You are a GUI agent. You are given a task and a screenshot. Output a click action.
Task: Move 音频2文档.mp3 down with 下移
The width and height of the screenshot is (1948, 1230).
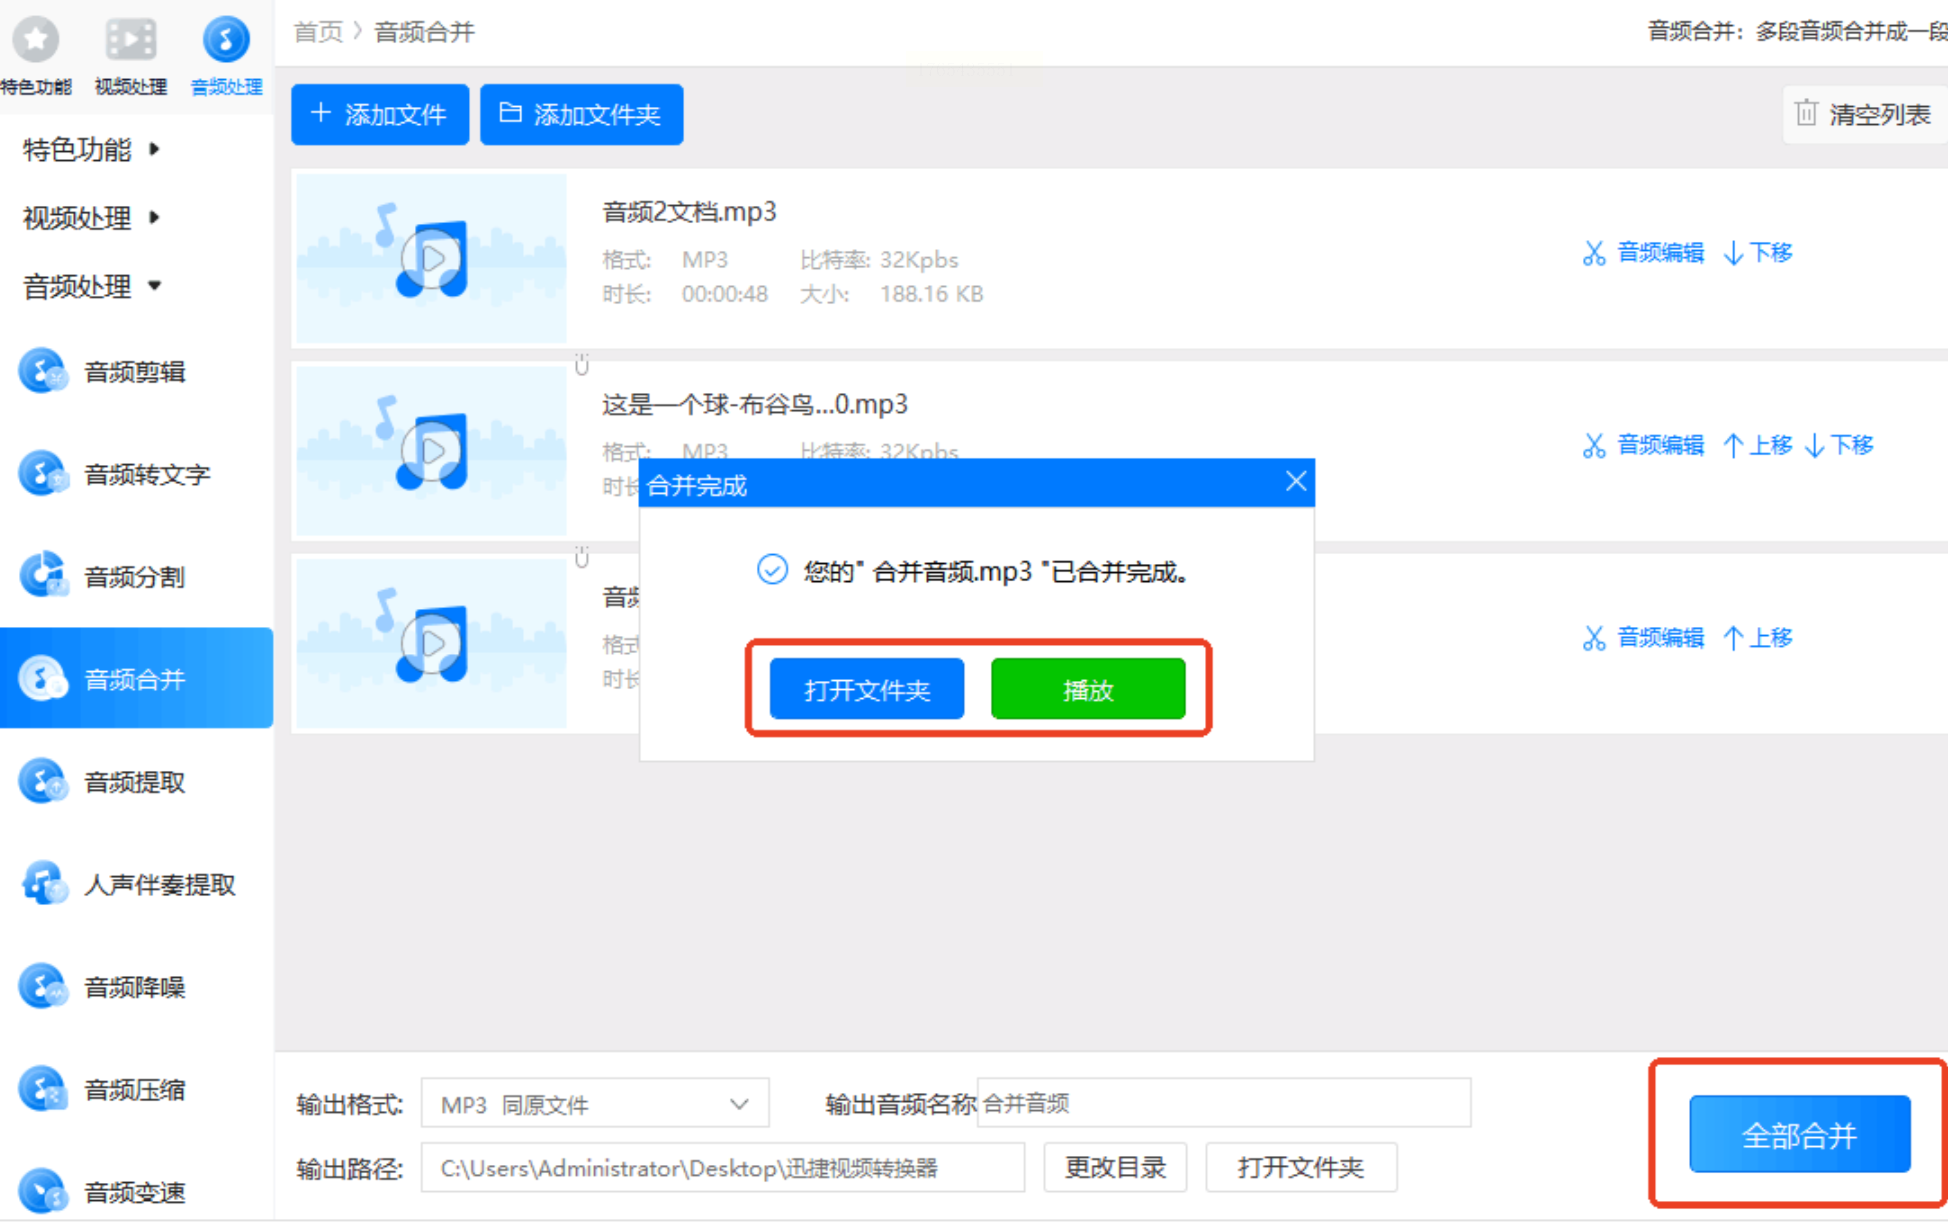[1759, 253]
